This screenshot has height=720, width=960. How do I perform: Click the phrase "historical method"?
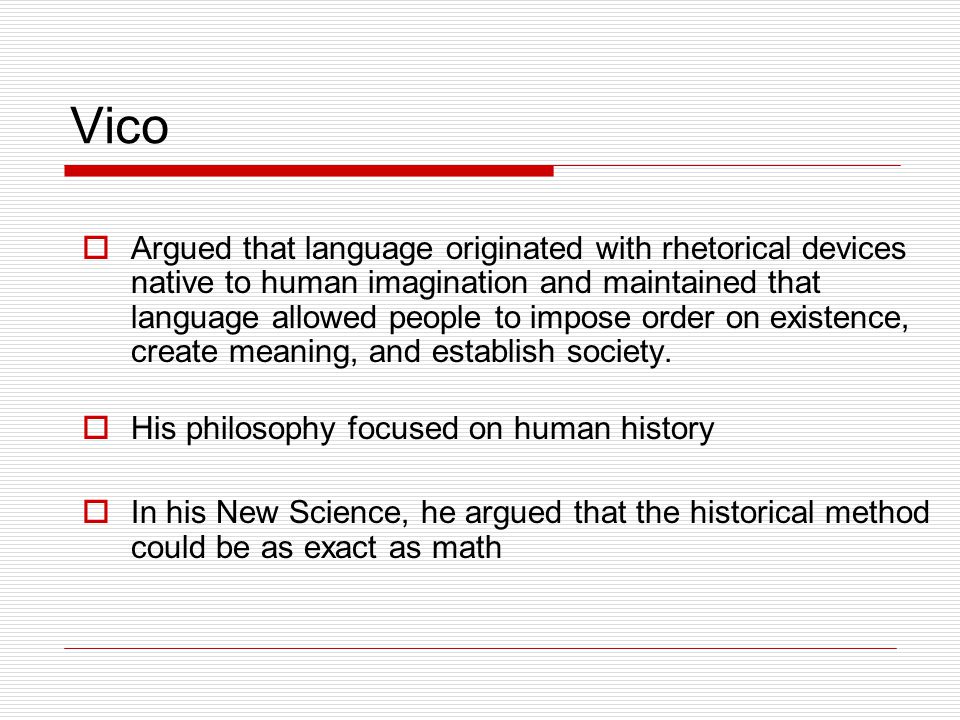(x=809, y=512)
